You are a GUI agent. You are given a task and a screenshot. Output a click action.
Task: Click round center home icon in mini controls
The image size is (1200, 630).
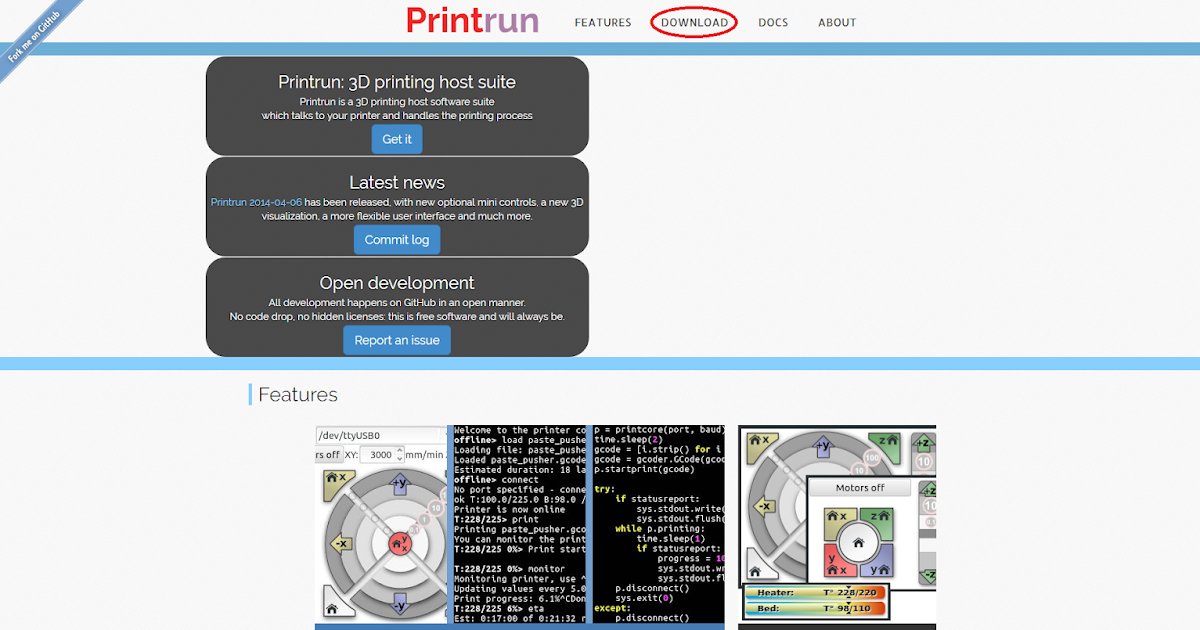tap(859, 543)
